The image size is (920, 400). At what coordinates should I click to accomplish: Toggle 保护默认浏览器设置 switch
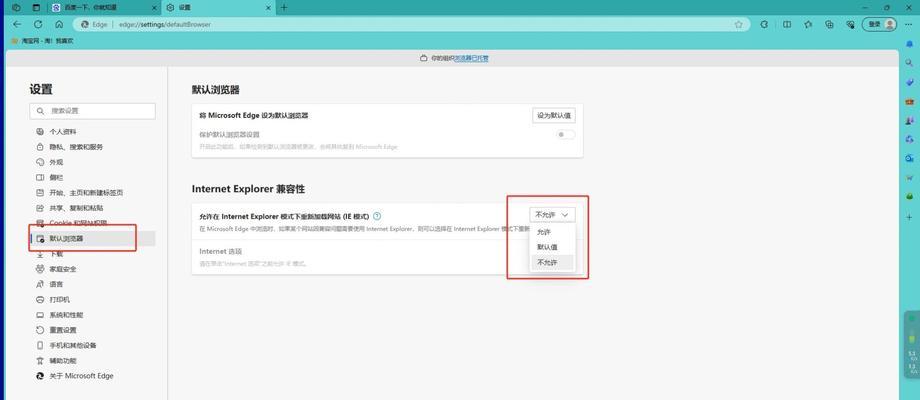pos(566,134)
